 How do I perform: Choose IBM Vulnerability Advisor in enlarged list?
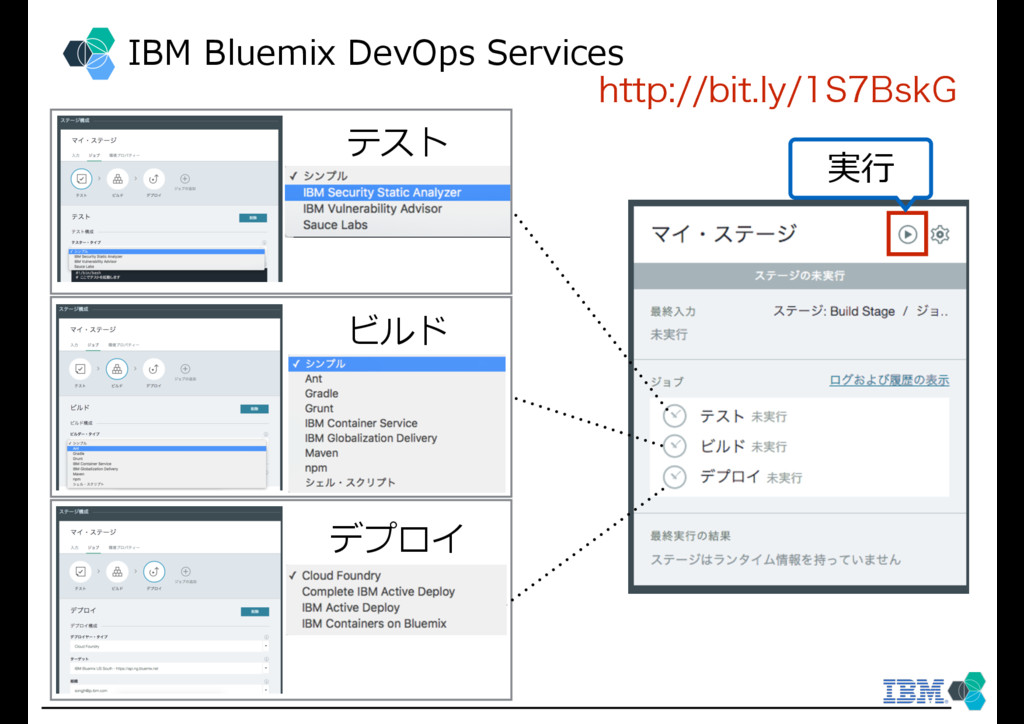tap(397, 208)
